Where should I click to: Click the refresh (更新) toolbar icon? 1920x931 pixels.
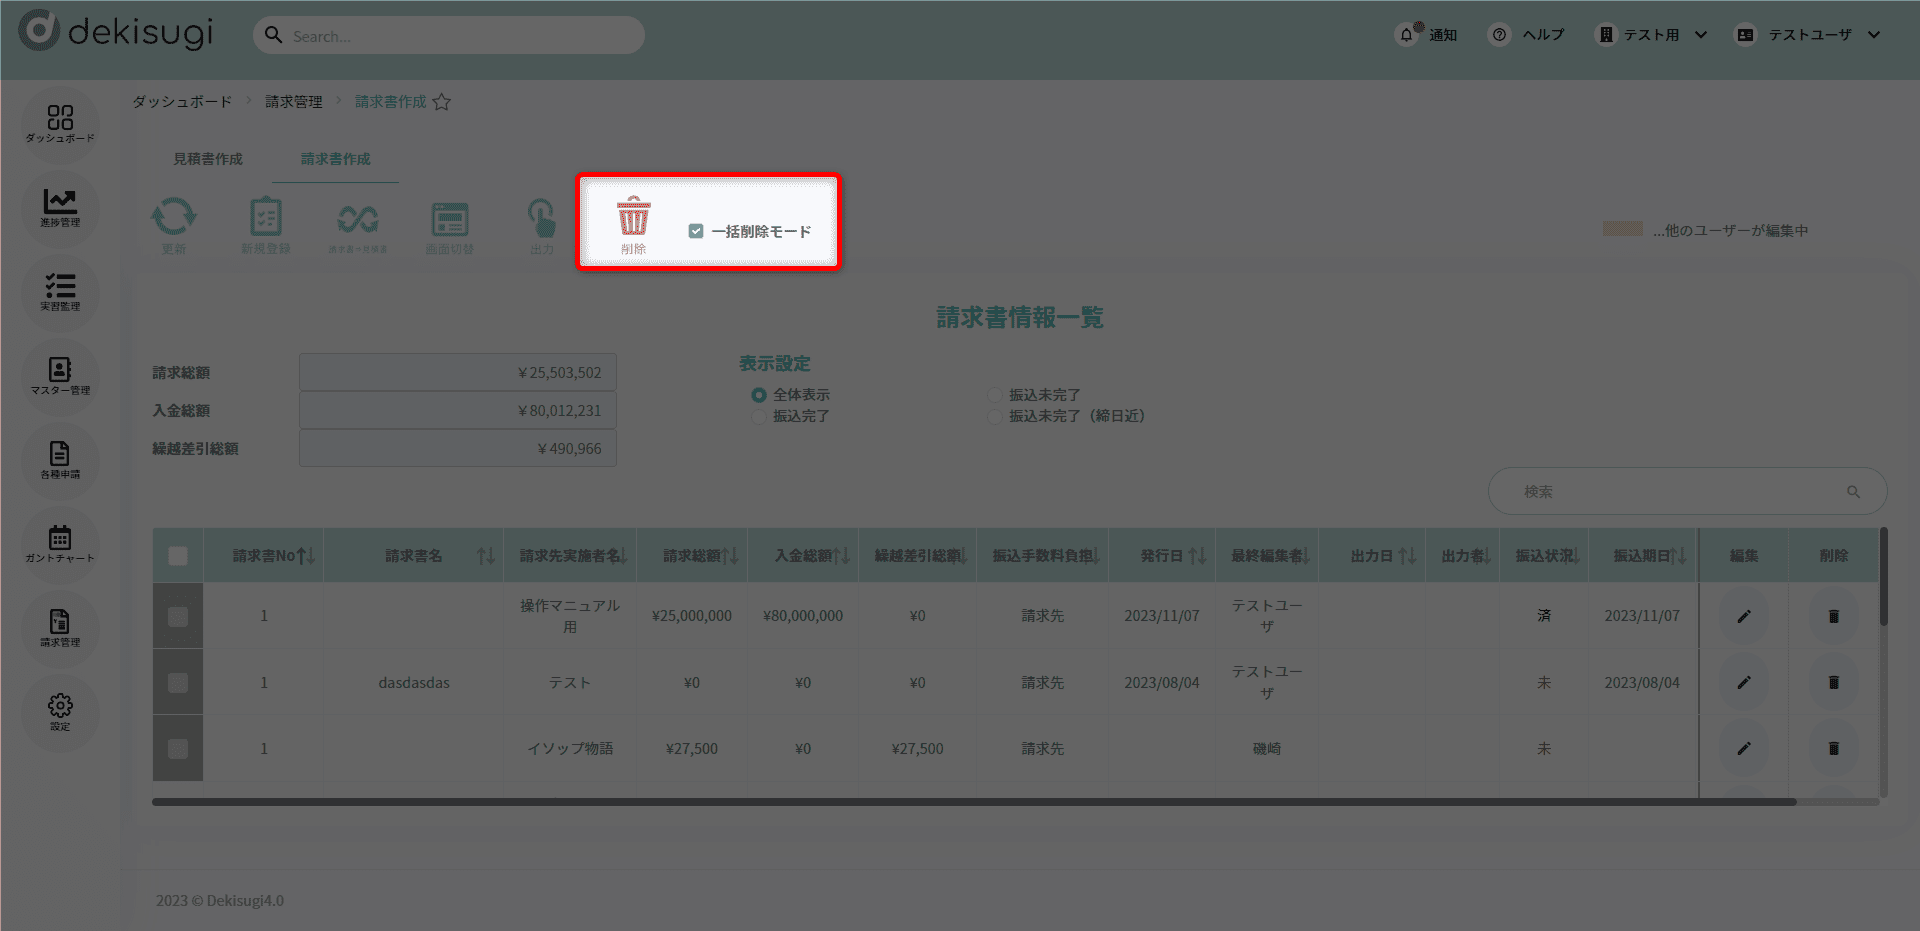click(x=174, y=217)
